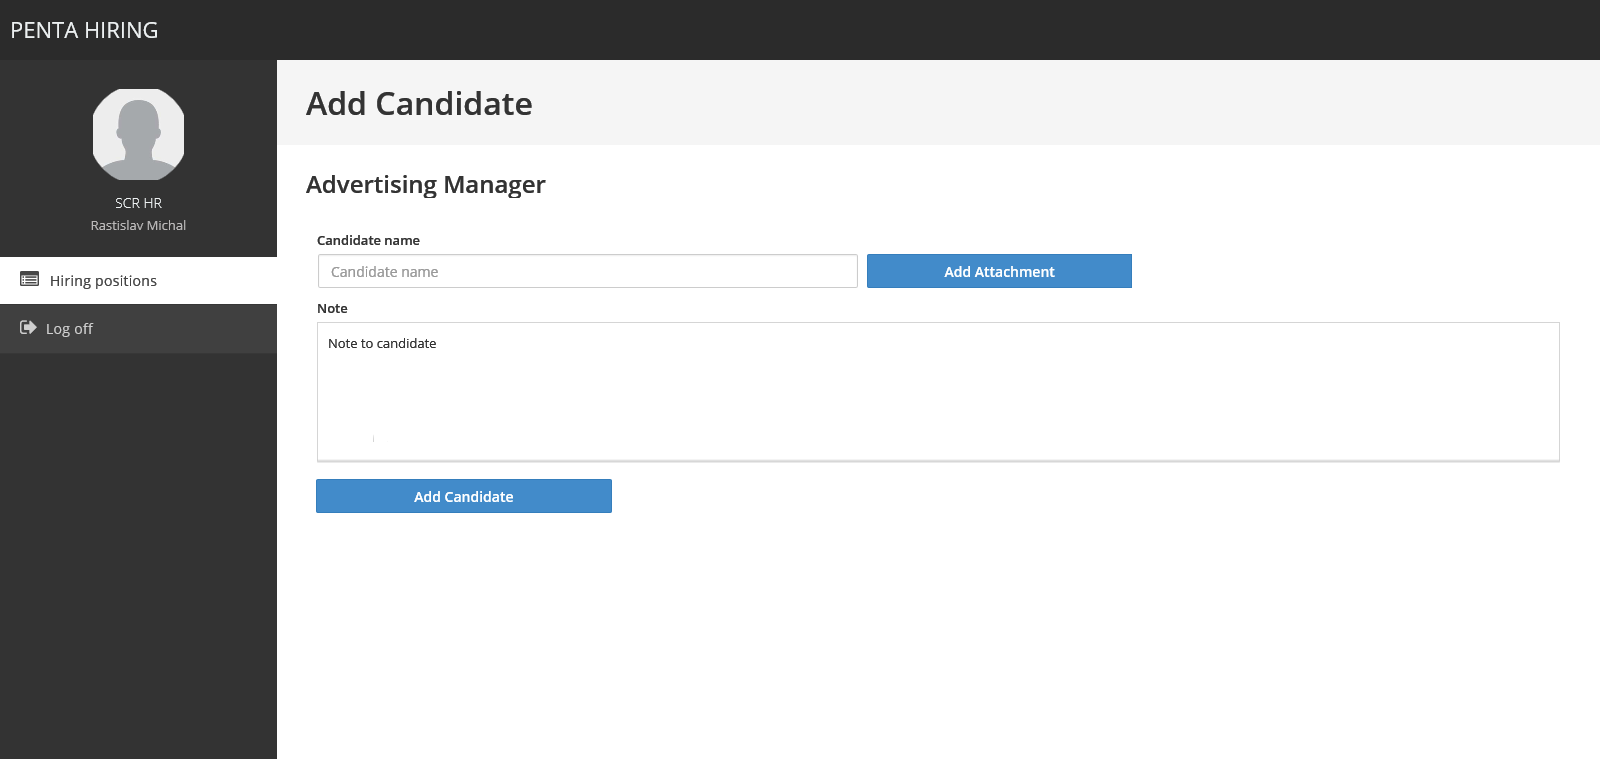
Task: Focus the Candidate name text field
Action: [587, 271]
